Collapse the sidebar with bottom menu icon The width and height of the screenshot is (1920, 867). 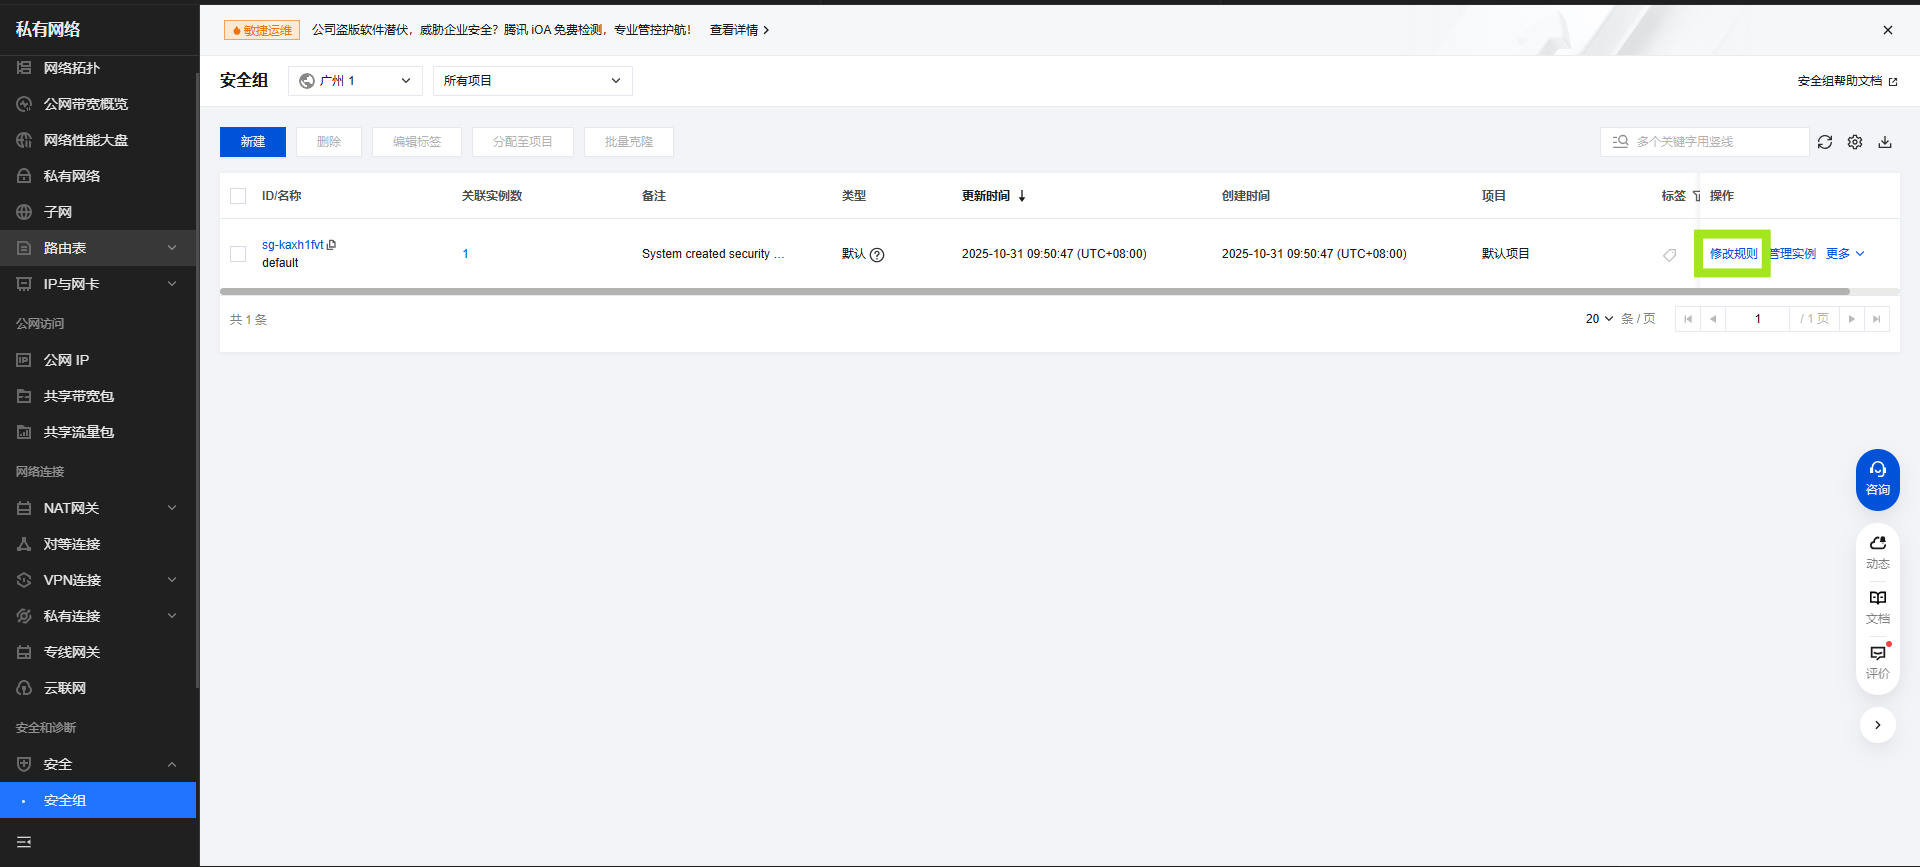pyautogui.click(x=24, y=842)
